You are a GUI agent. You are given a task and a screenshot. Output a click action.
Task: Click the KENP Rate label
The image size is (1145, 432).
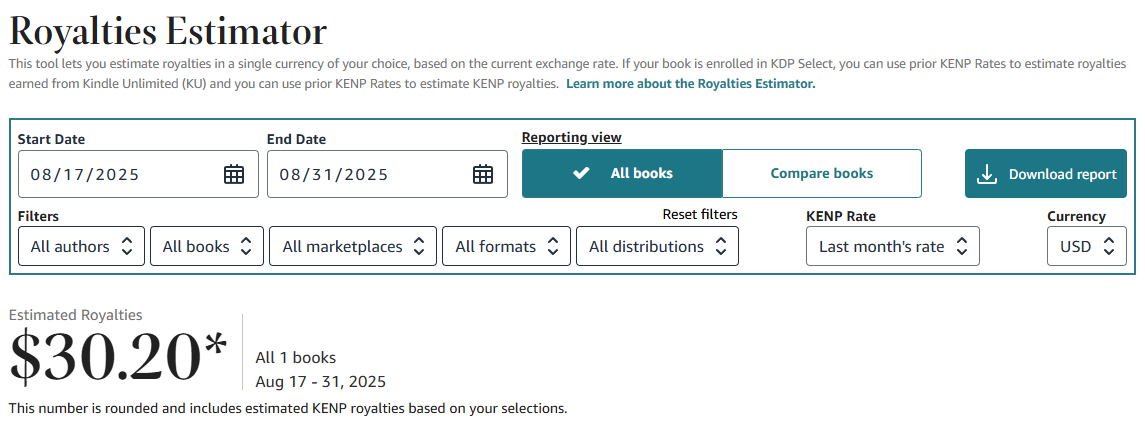point(840,217)
